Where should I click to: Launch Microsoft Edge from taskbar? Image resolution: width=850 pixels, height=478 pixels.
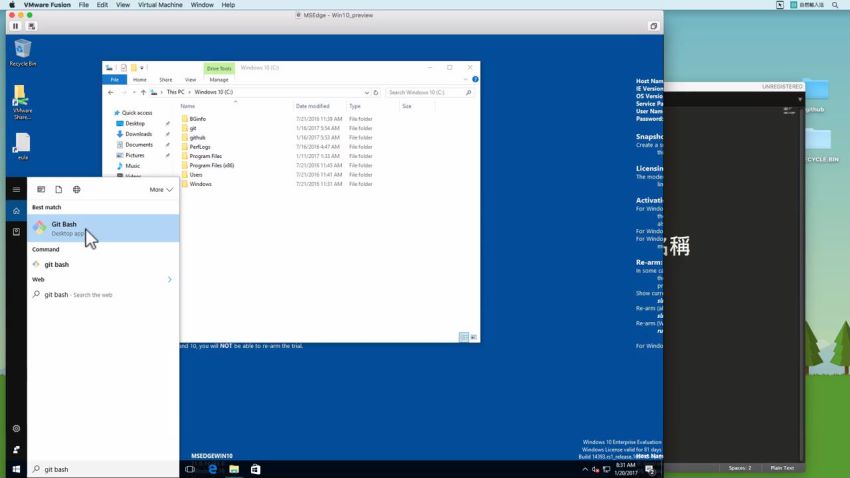point(212,469)
